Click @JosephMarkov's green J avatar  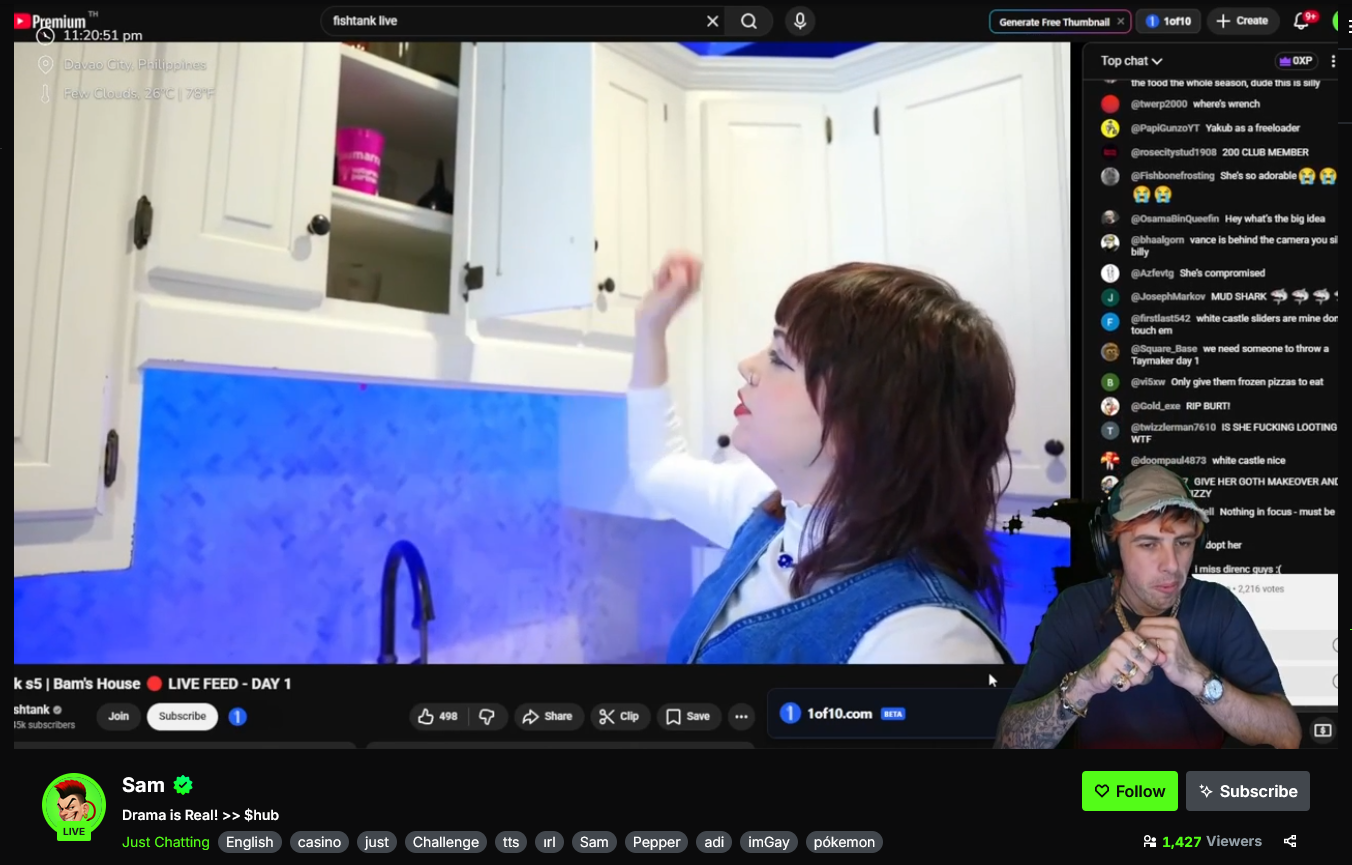(1110, 297)
